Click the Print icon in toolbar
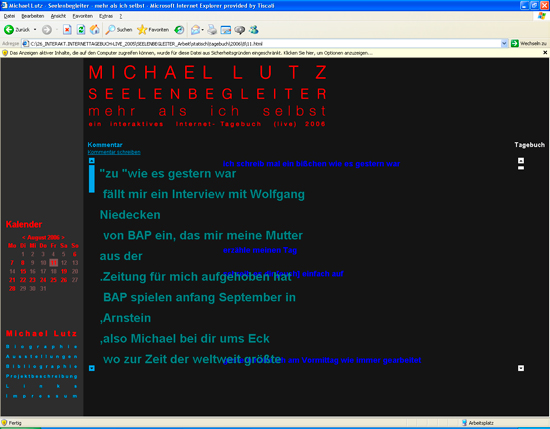Screen dimensions: 550x429 (212, 30)
